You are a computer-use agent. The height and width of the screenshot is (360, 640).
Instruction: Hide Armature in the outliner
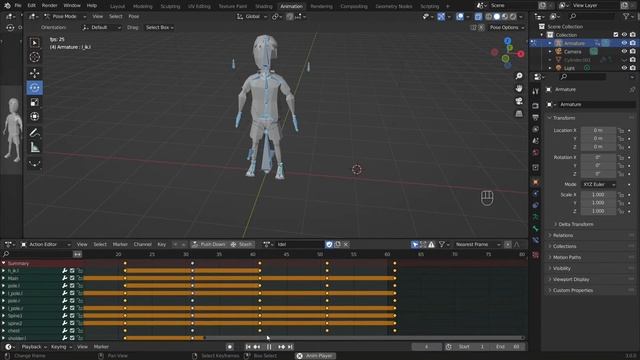[624, 43]
